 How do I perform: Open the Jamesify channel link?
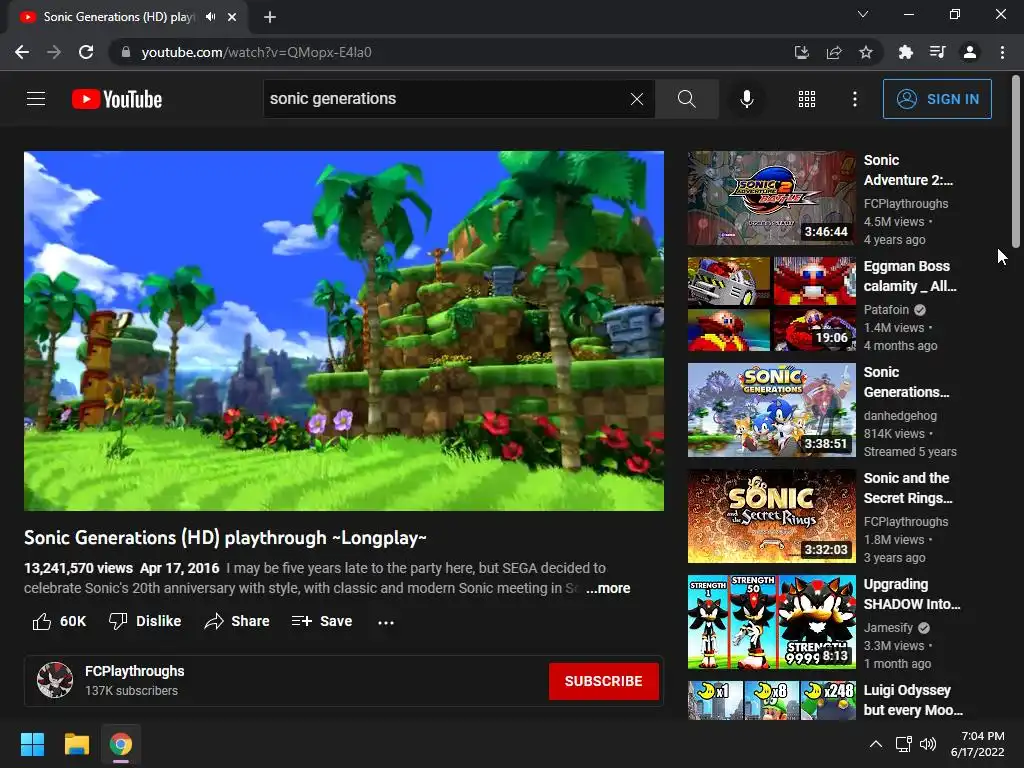(x=888, y=628)
